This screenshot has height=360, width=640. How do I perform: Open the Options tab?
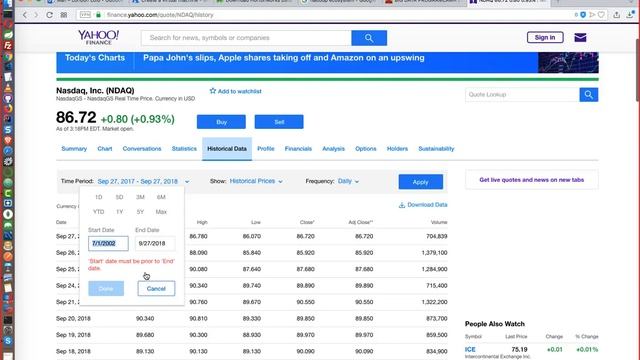(x=366, y=149)
